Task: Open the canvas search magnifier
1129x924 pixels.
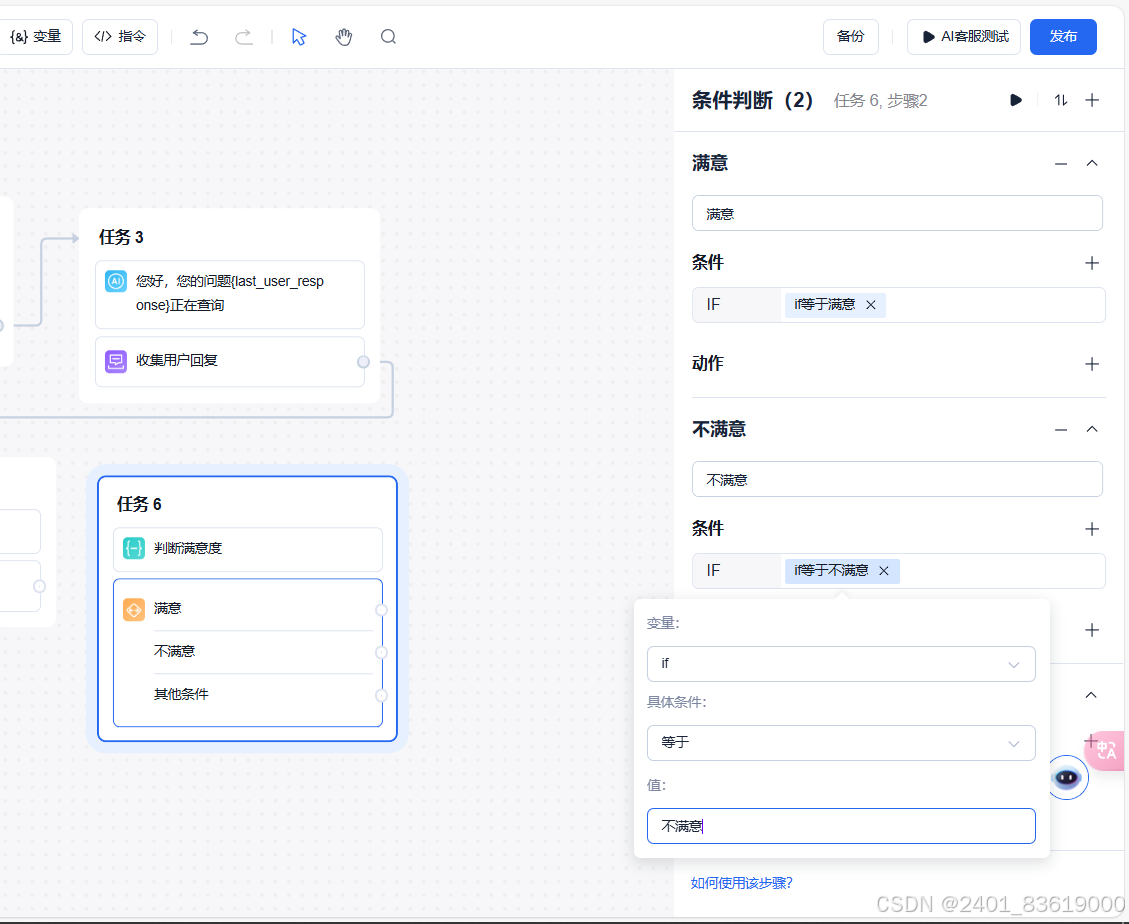Action: (x=388, y=37)
